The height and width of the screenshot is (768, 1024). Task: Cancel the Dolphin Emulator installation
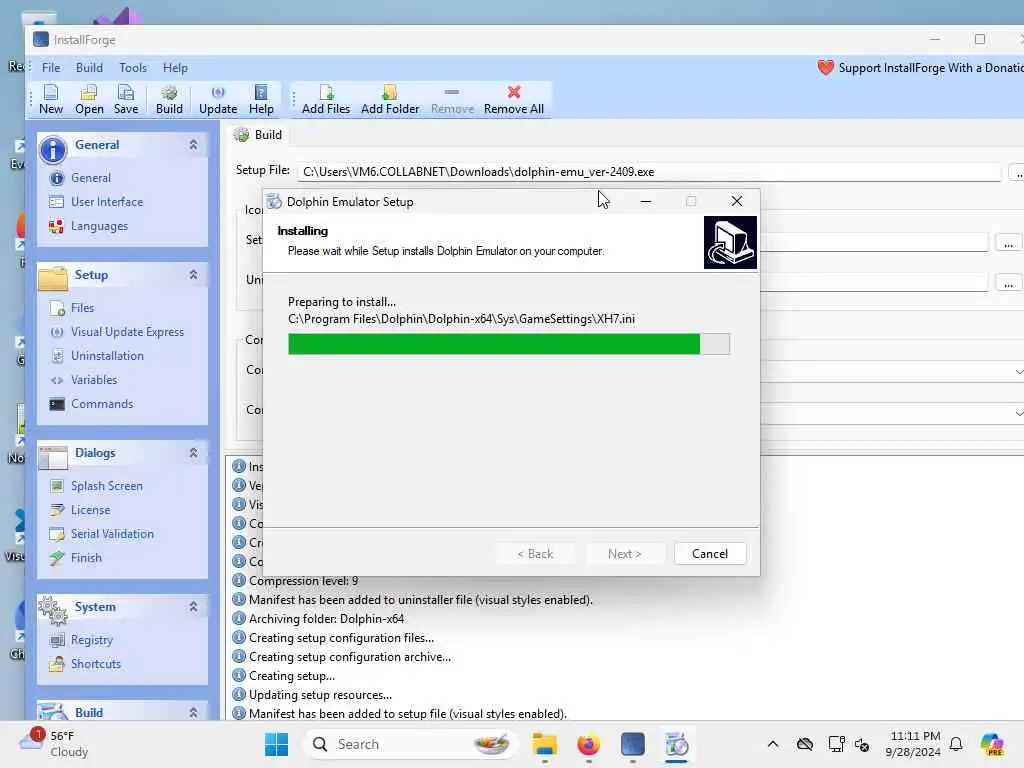pyautogui.click(x=710, y=554)
